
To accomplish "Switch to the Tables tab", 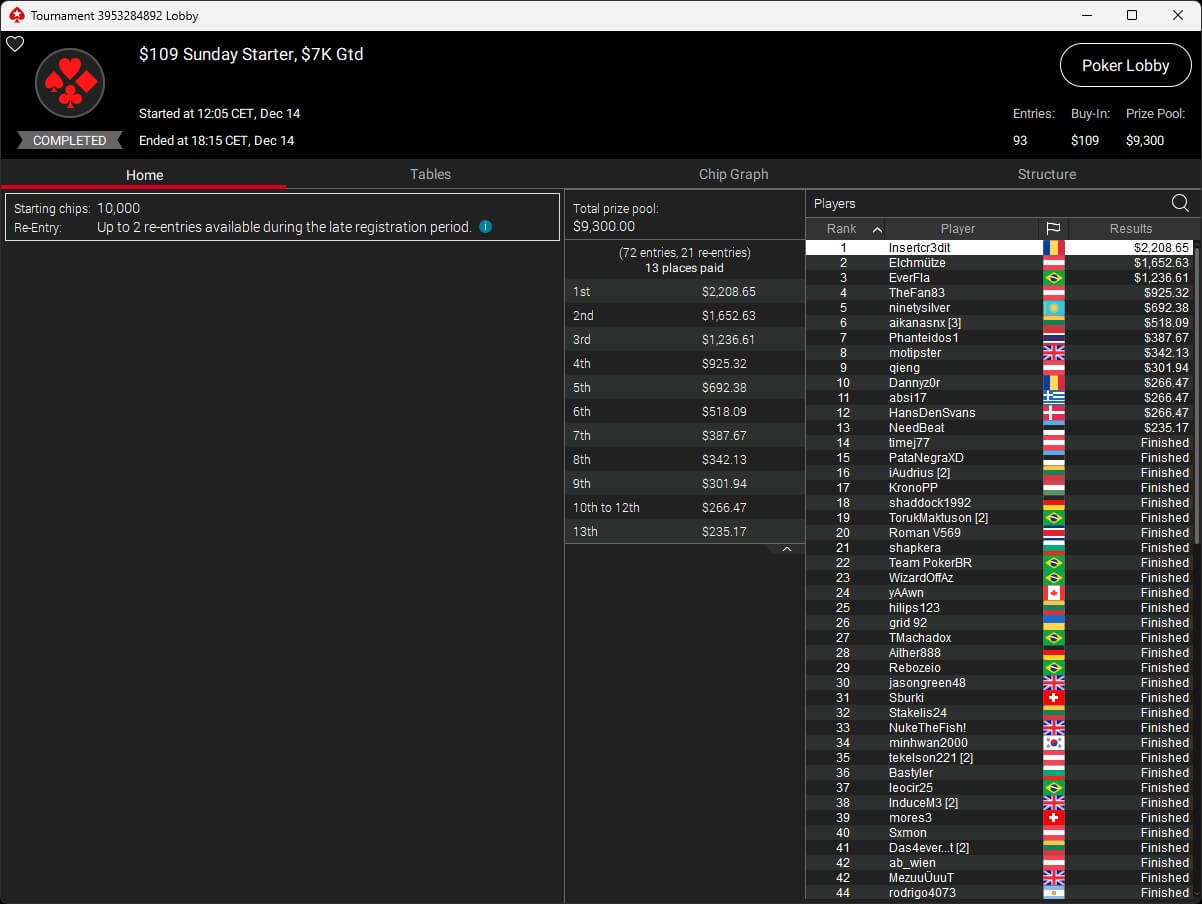I will point(430,174).
